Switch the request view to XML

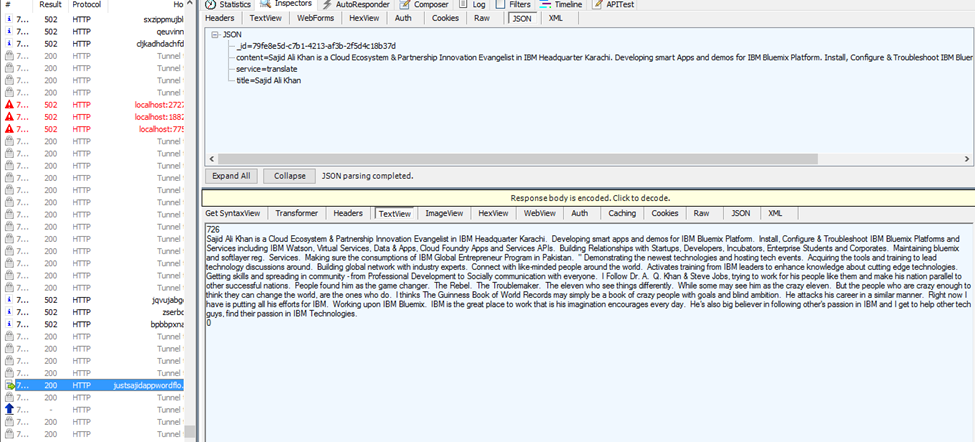point(556,18)
